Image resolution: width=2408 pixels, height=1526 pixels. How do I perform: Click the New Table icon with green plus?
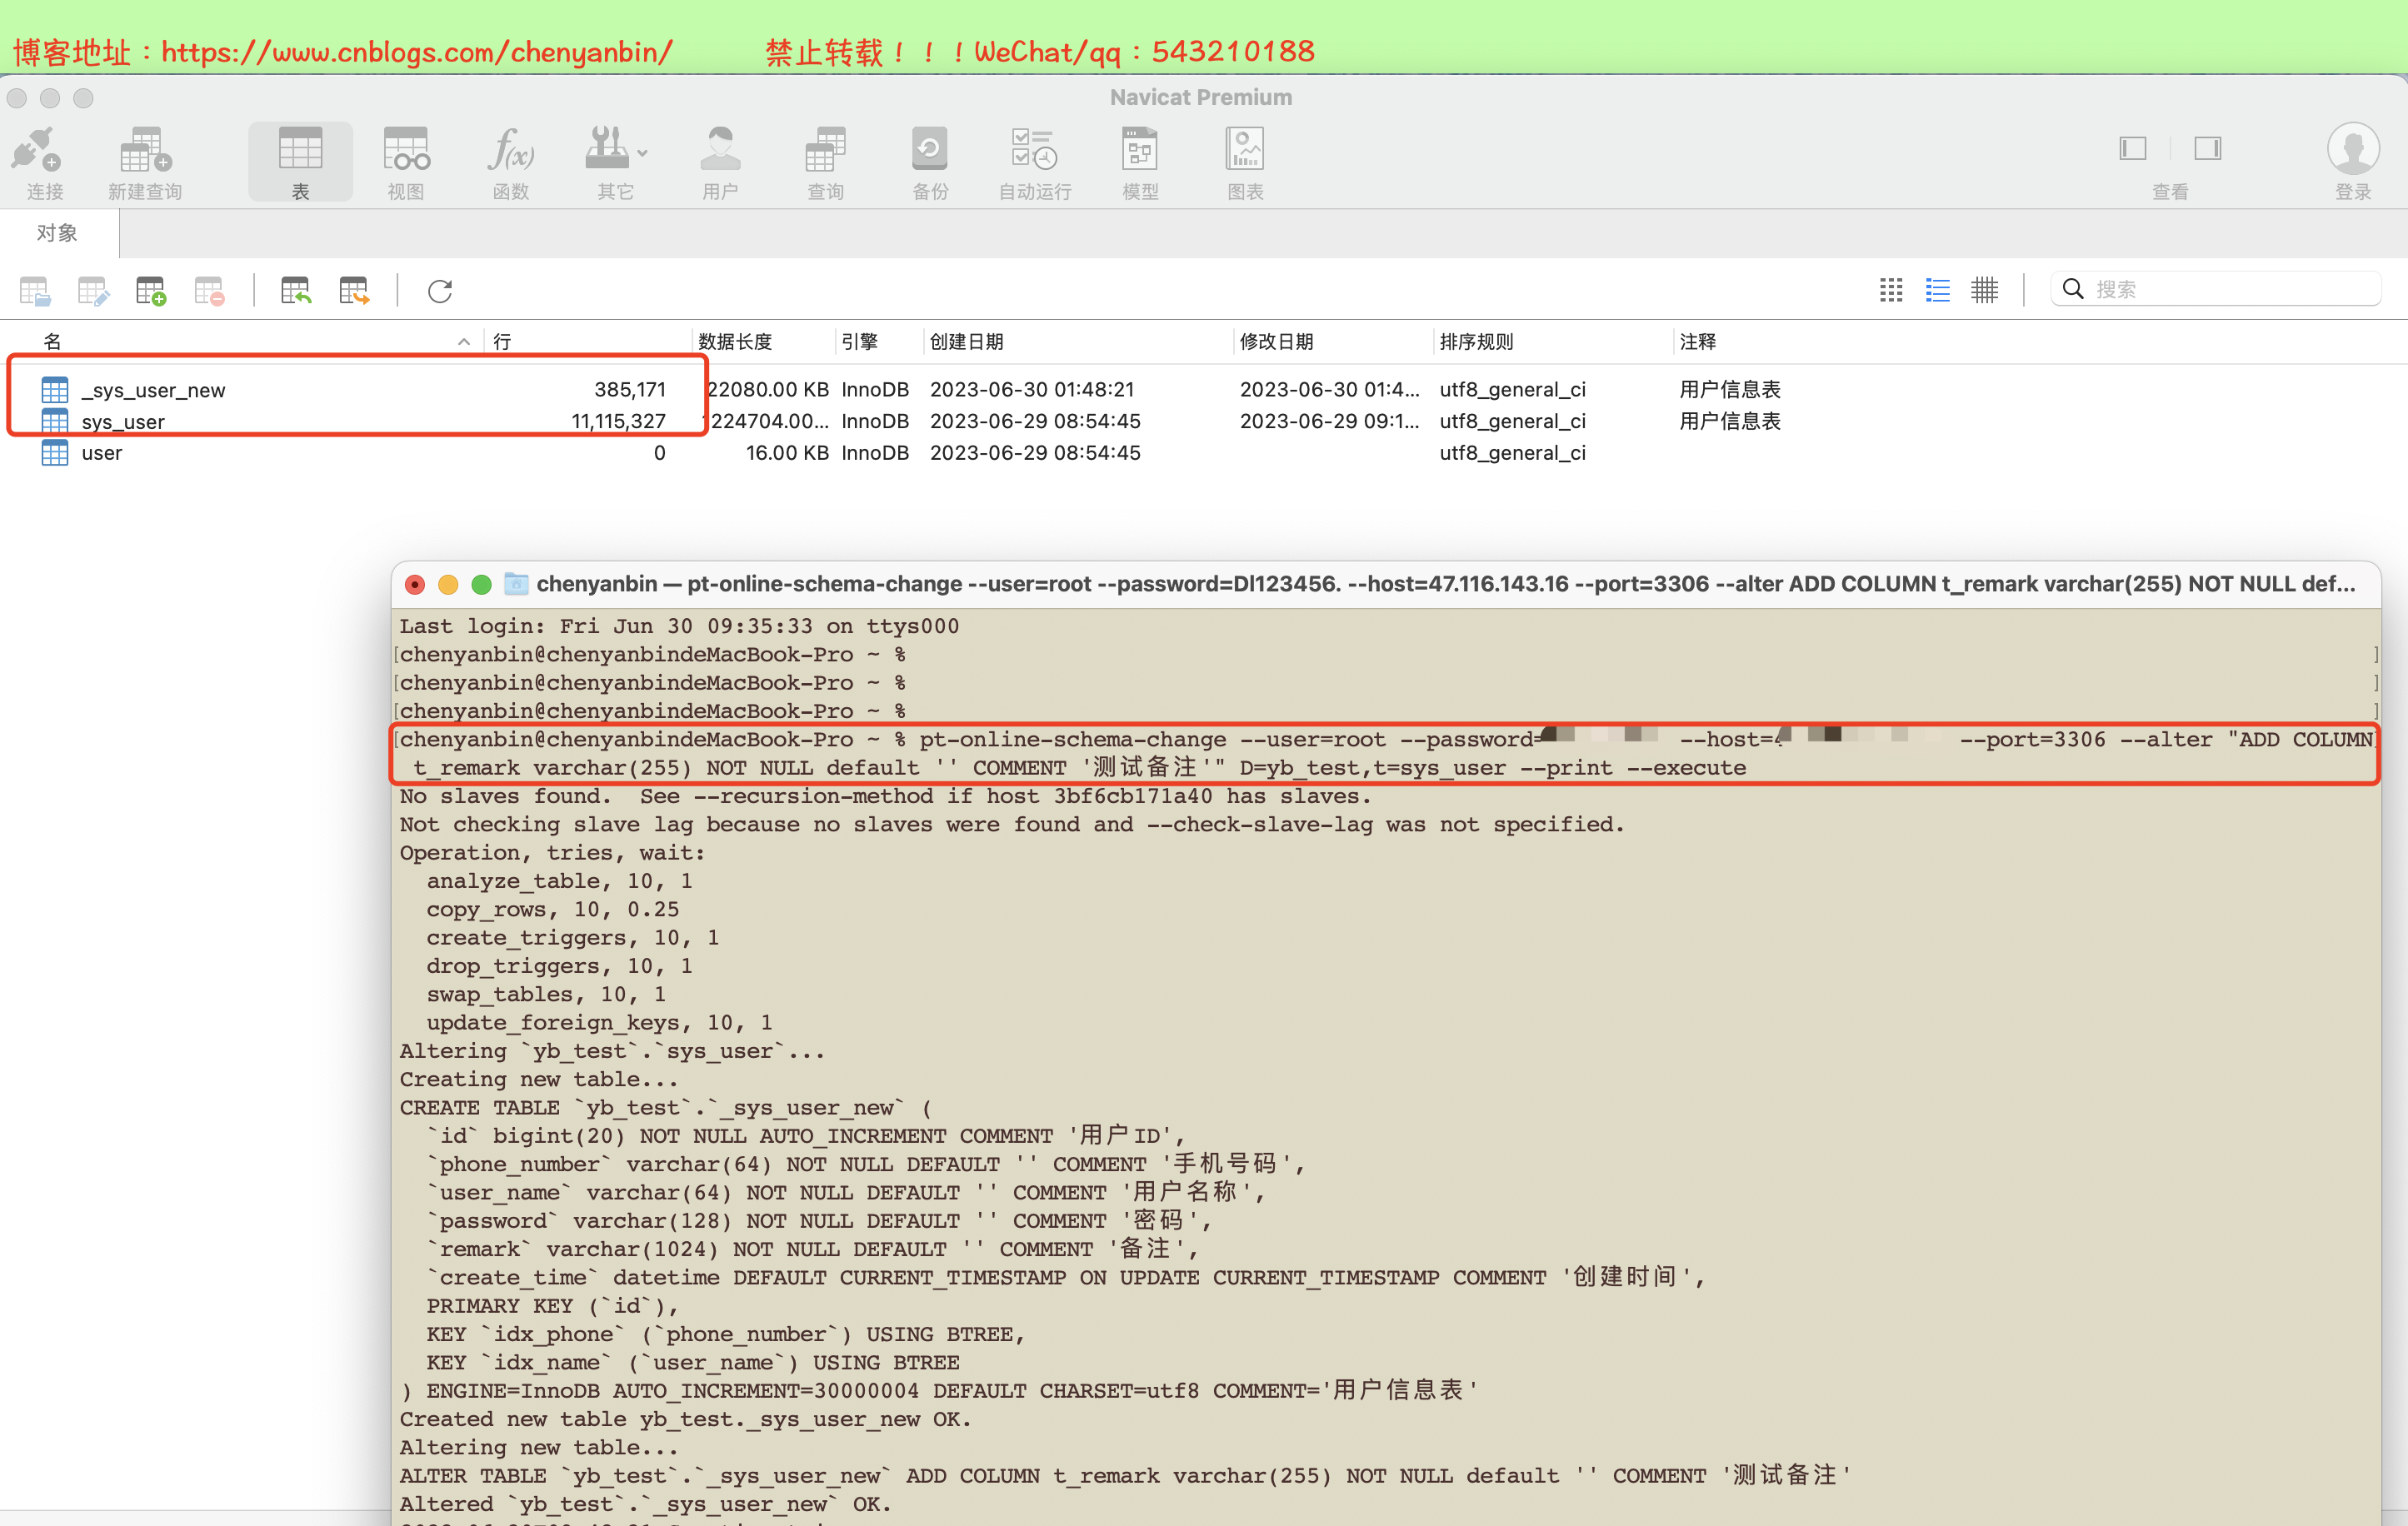151,291
